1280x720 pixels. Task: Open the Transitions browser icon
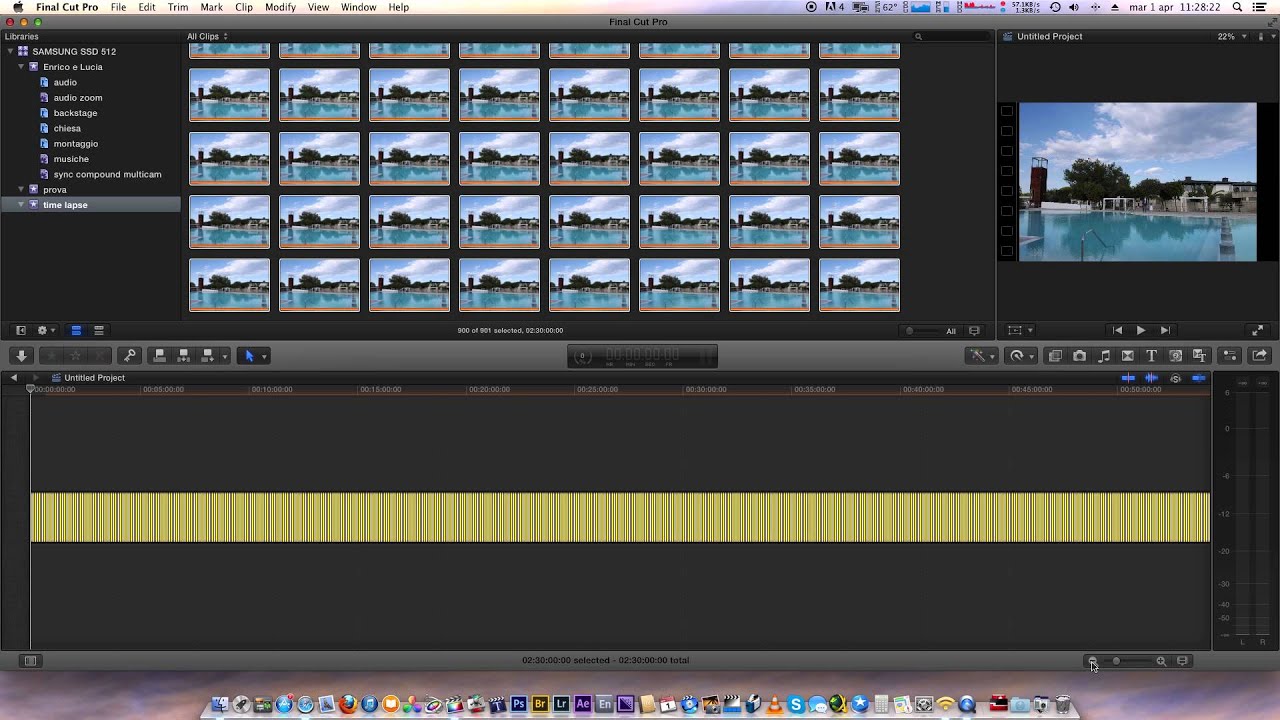click(x=1127, y=355)
